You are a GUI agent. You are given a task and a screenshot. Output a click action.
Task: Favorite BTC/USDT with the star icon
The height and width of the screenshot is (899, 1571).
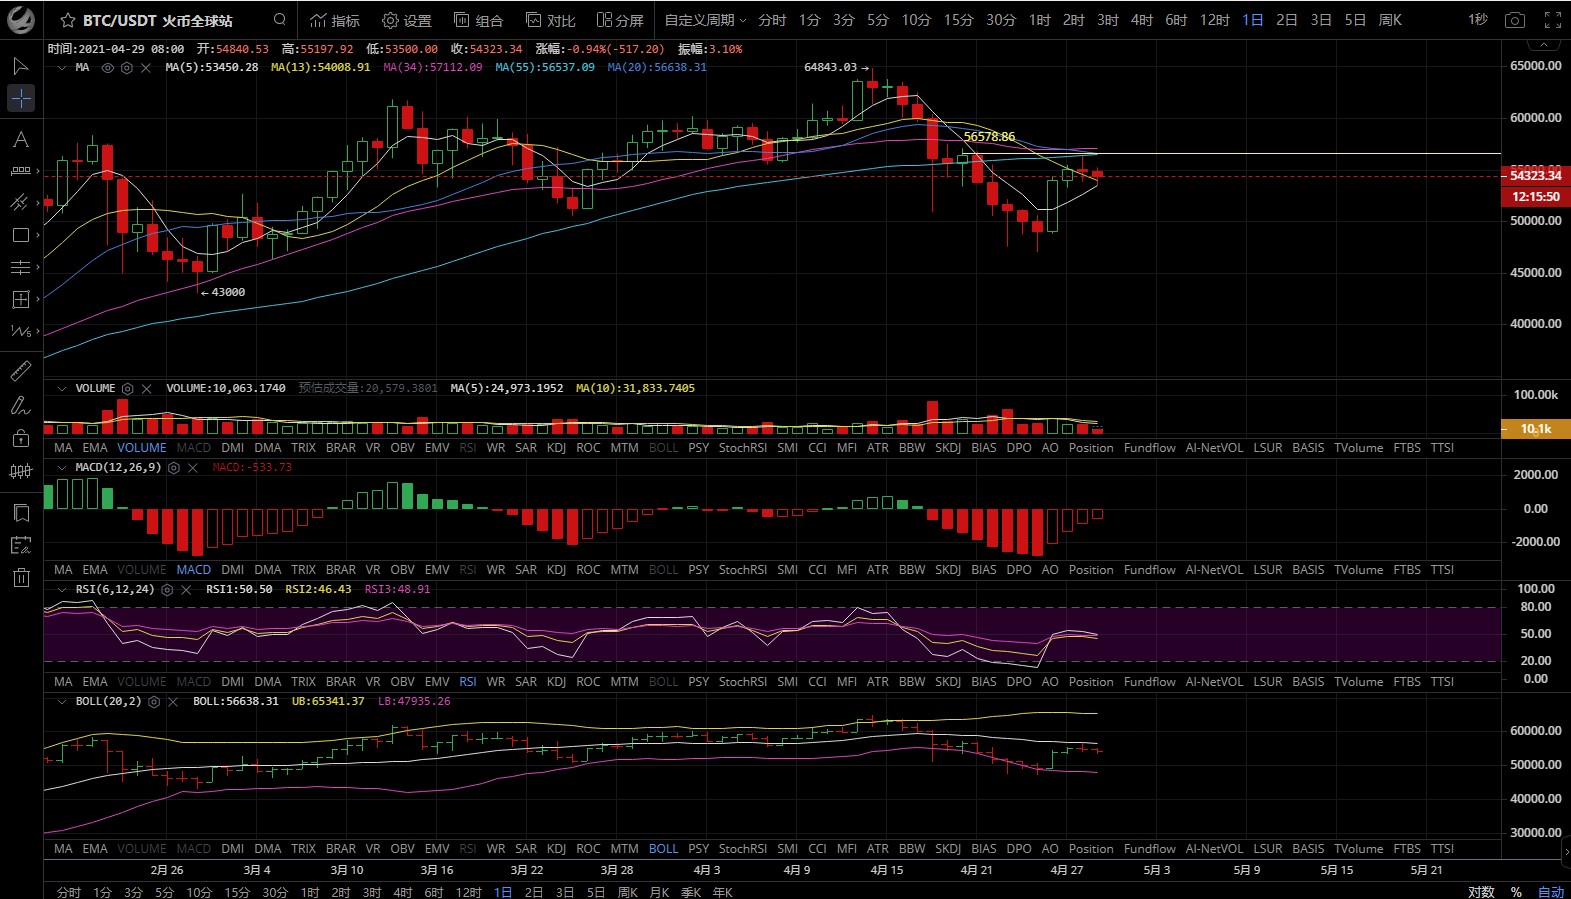[x=68, y=20]
